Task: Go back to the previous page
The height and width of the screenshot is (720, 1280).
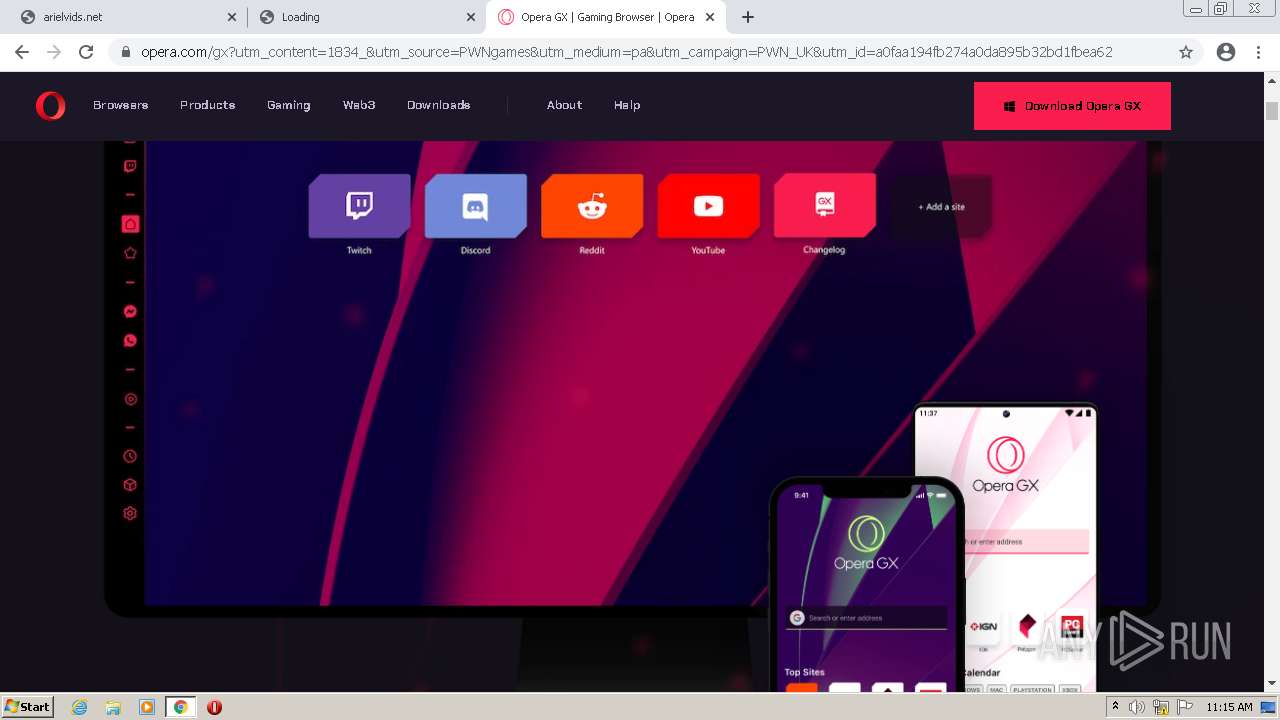Action: tap(22, 52)
